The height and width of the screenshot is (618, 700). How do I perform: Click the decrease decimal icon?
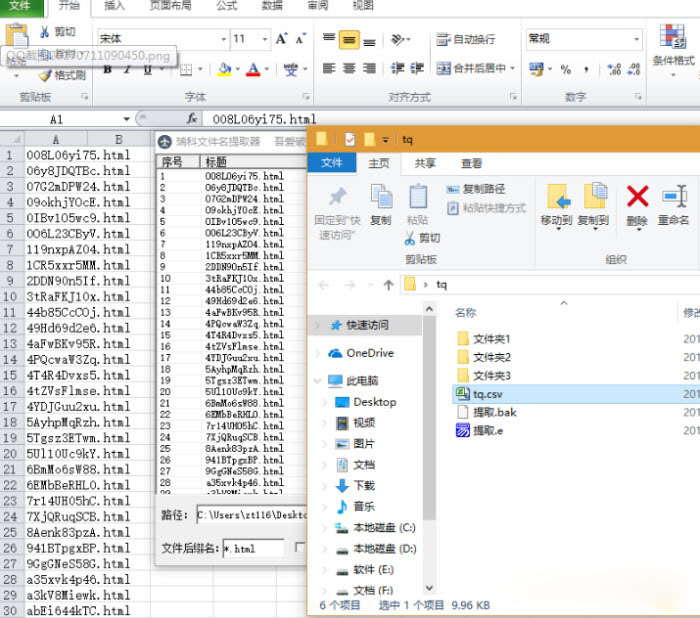coord(634,69)
